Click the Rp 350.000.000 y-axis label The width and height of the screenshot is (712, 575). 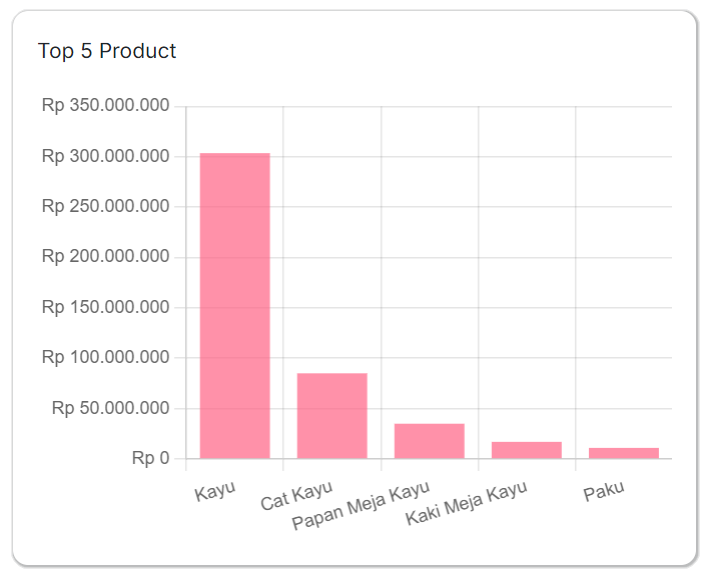click(105, 106)
